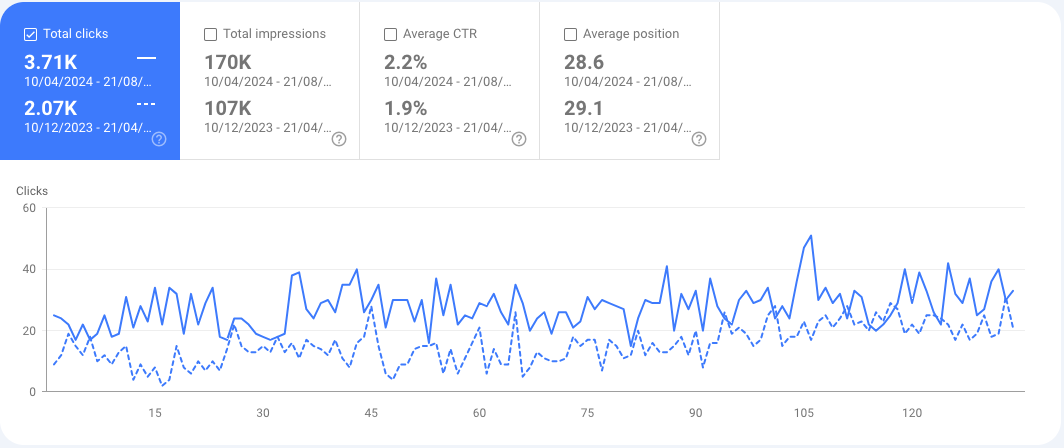Click the 2.07K previous period clicks value
Screen dimensions: 1064x448
pos(51,108)
